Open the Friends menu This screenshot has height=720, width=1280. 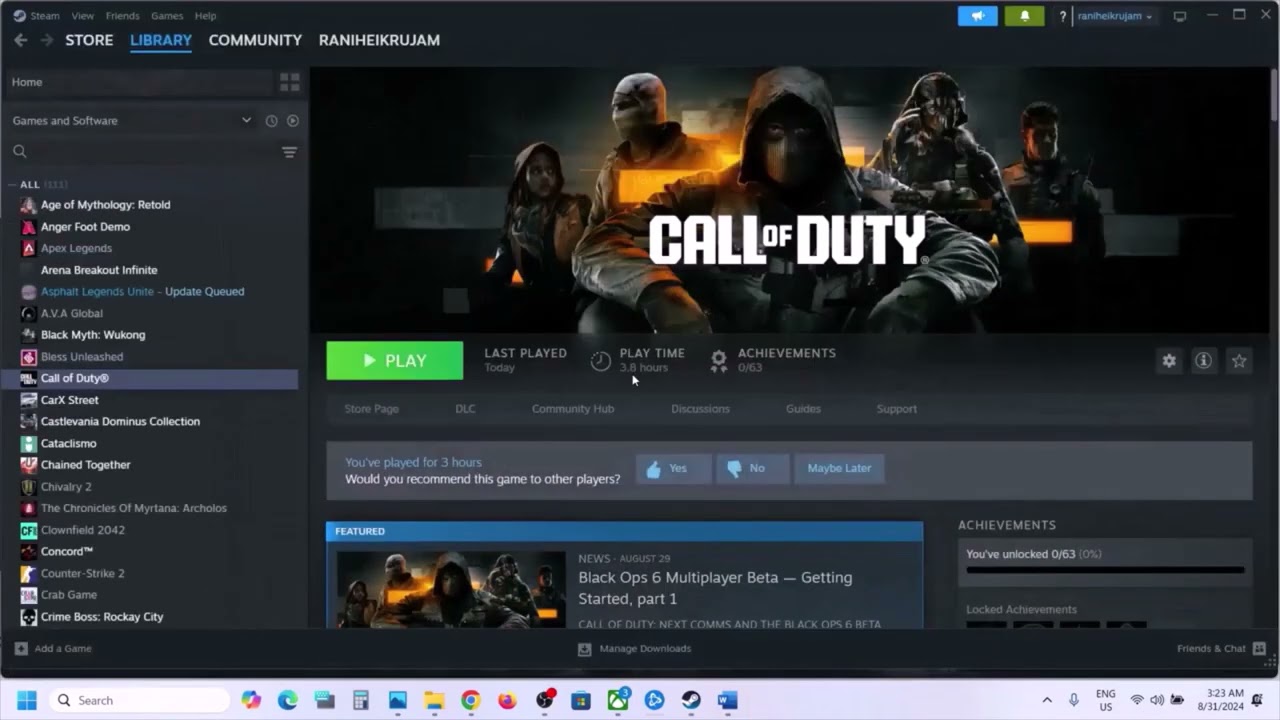[122, 16]
